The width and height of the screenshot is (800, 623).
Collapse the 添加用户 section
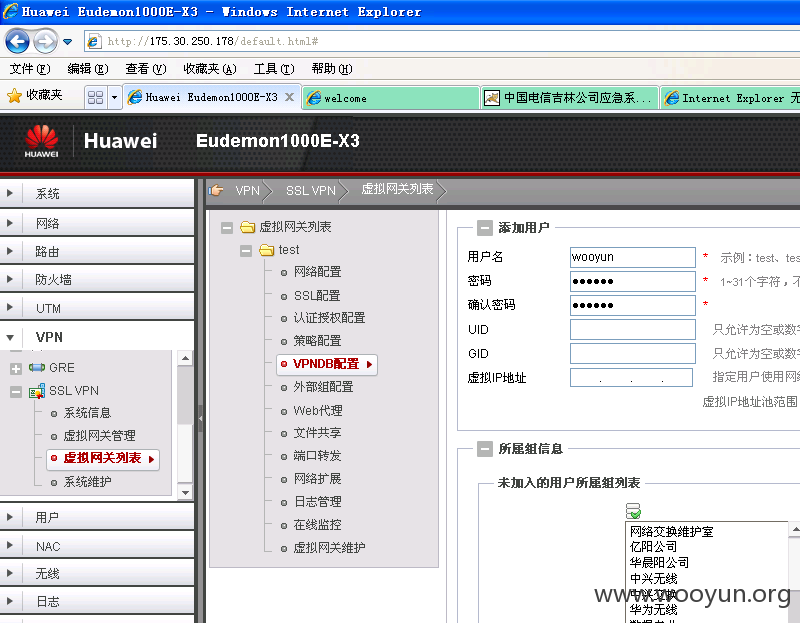coord(485,228)
